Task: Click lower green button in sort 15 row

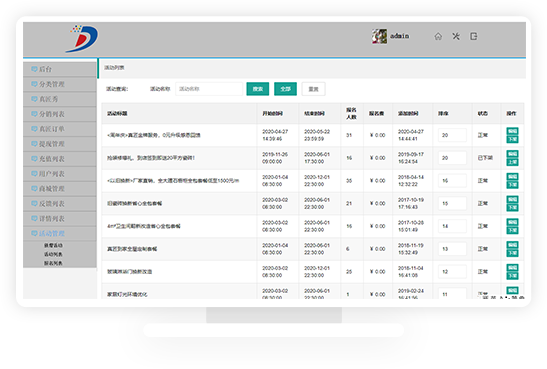Action: point(512,208)
